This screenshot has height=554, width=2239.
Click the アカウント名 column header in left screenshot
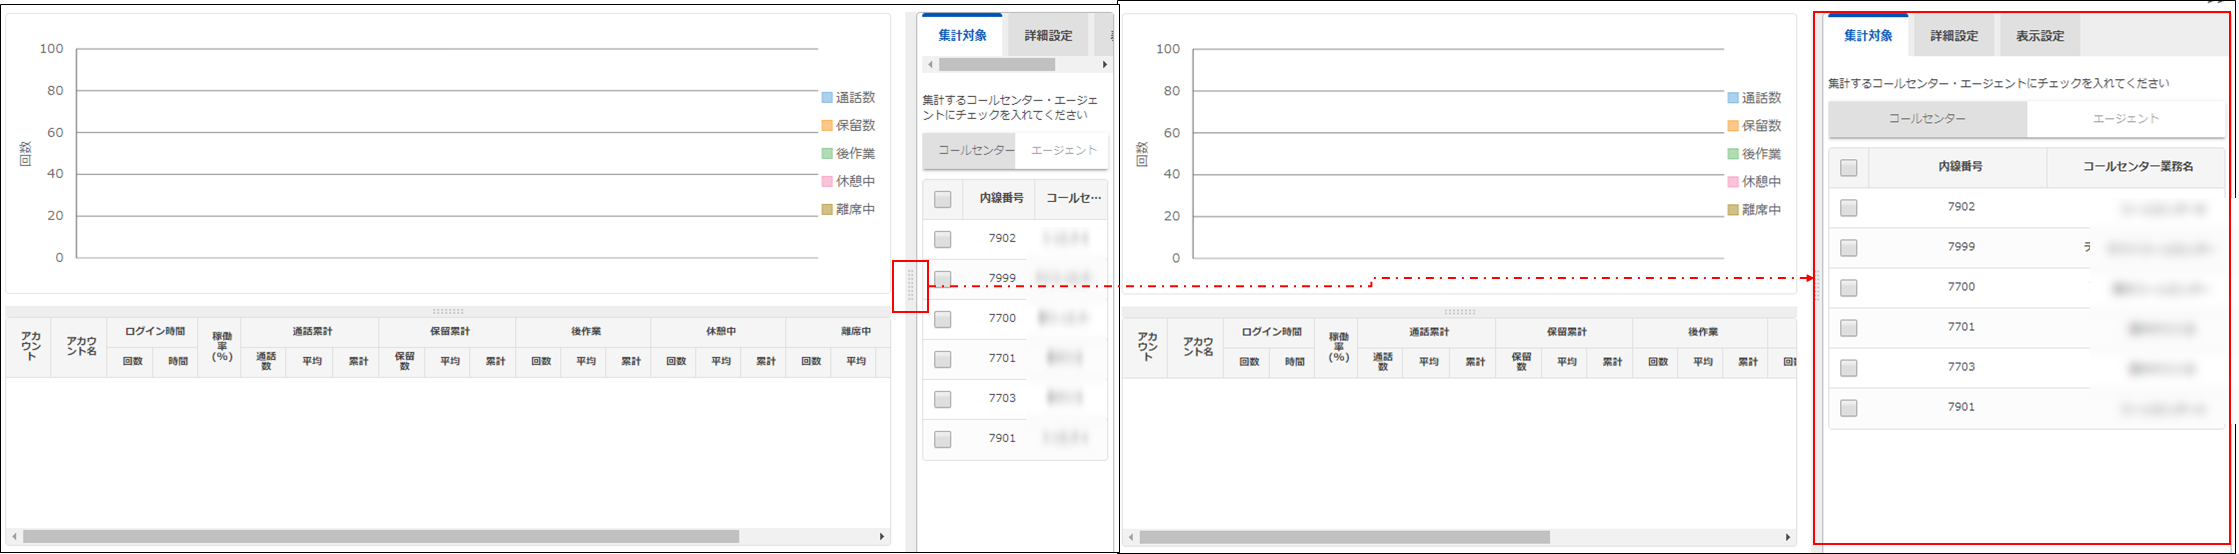pos(81,347)
